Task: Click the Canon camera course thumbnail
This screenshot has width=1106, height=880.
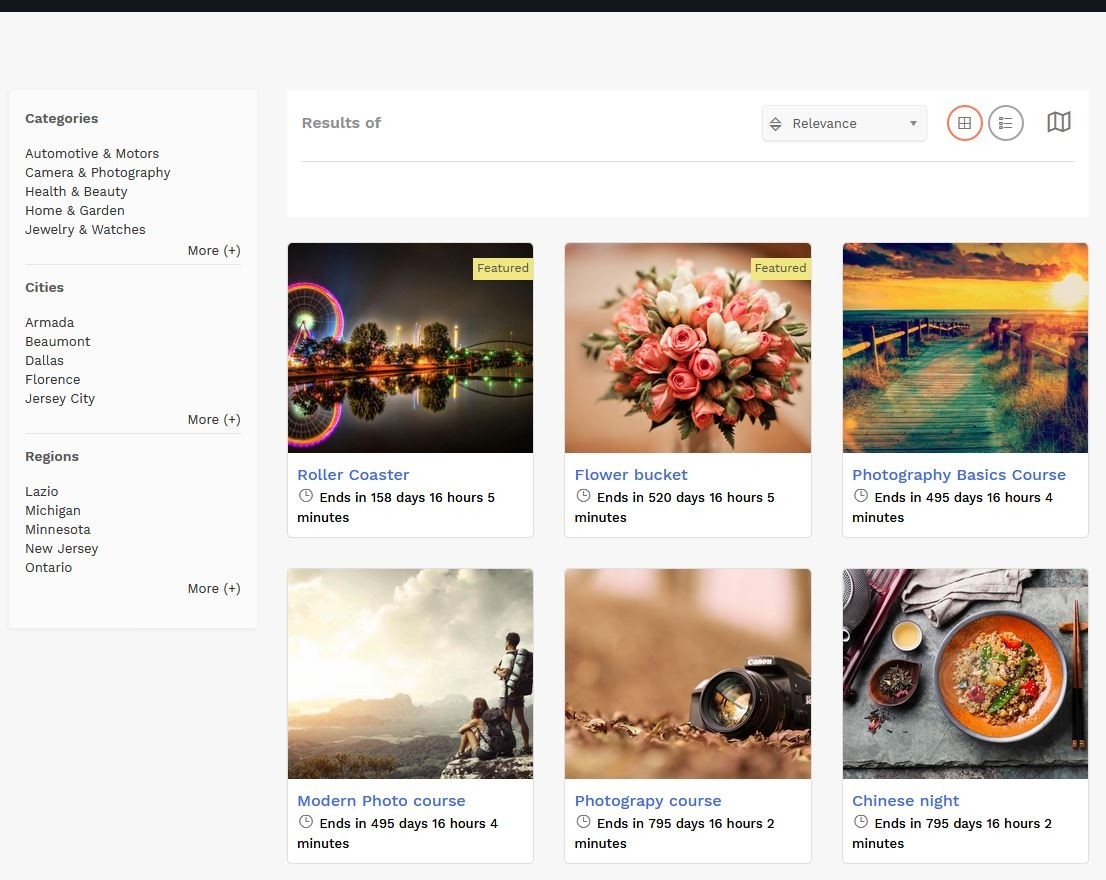Action: click(688, 673)
